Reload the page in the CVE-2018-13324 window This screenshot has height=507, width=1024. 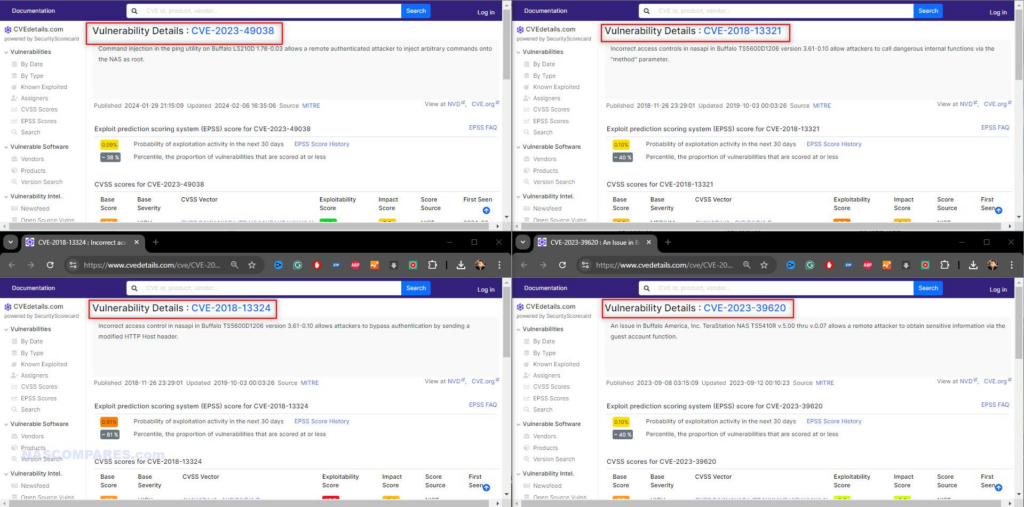pyautogui.click(x=50, y=265)
